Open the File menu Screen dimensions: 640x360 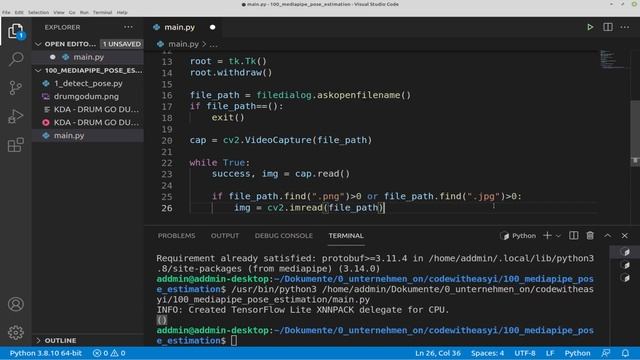pos(6,12)
